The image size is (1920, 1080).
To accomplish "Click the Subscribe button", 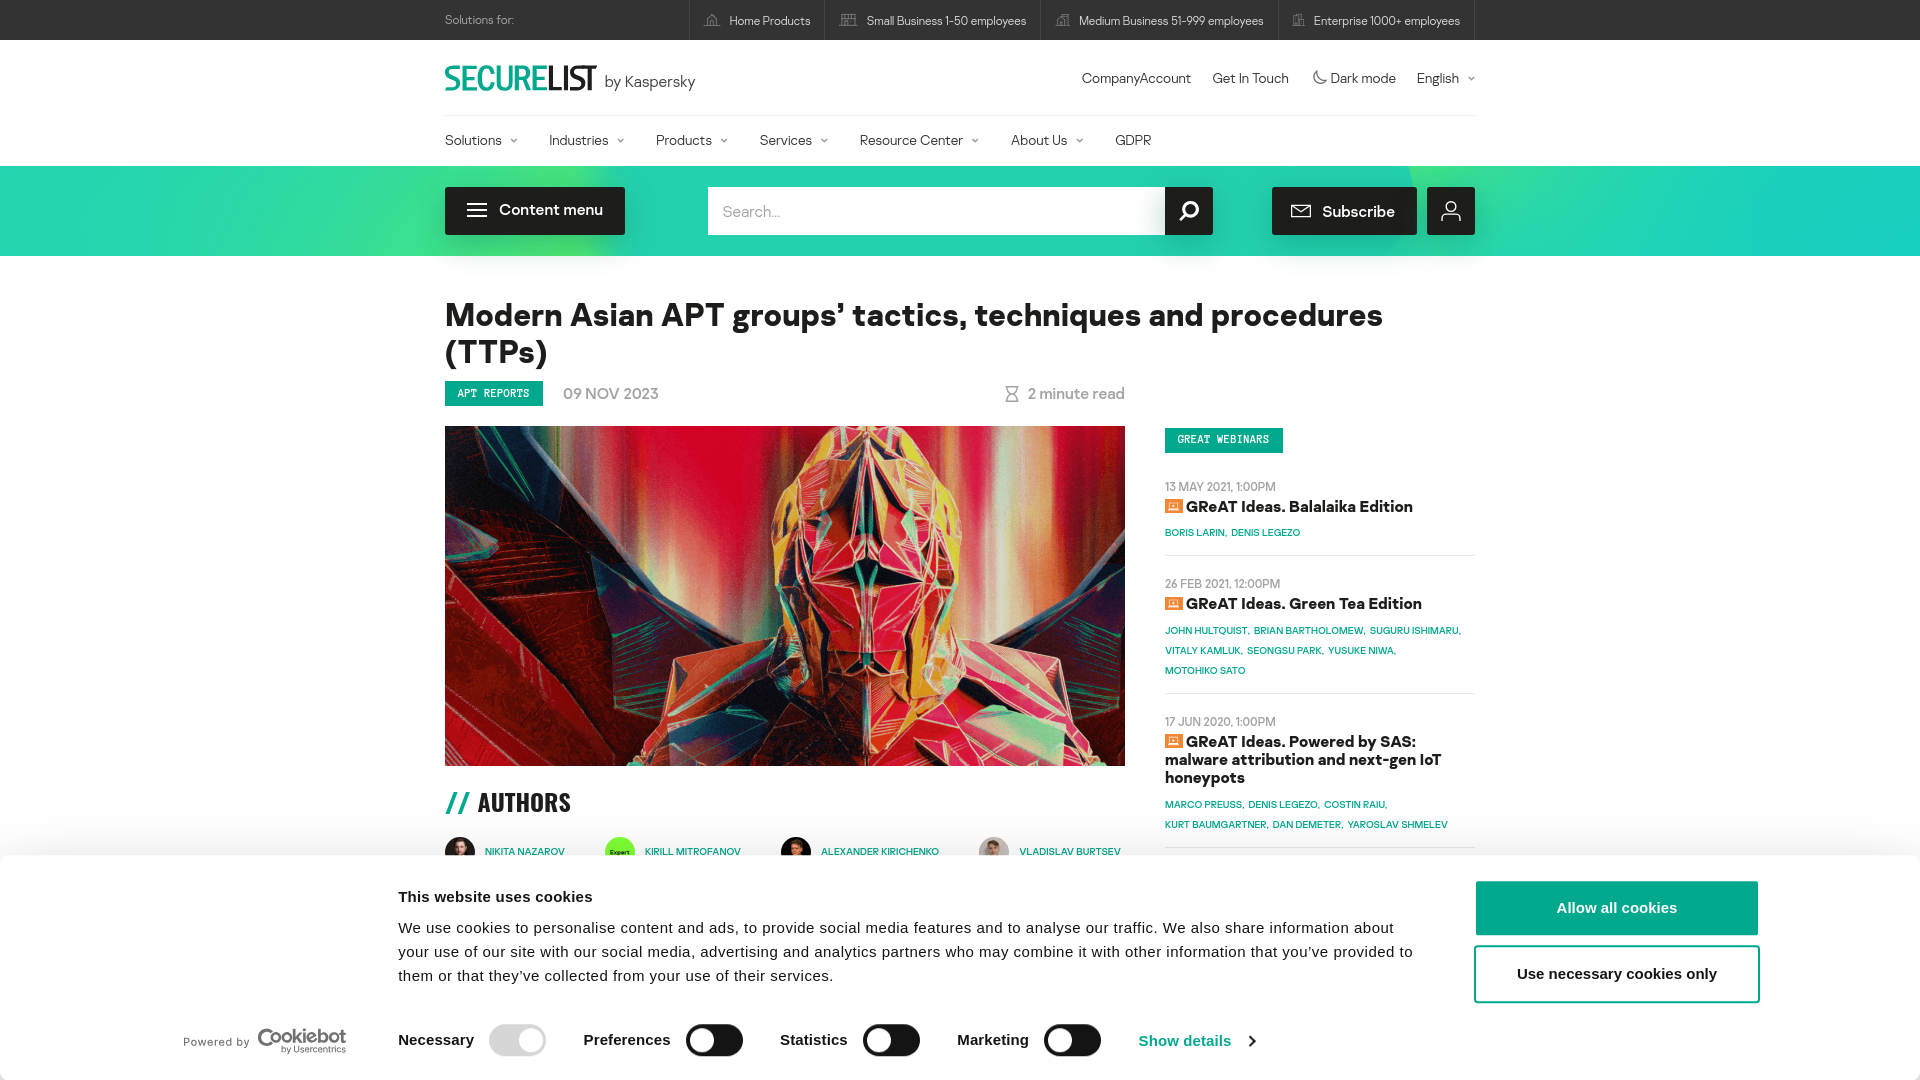I will coord(1344,211).
